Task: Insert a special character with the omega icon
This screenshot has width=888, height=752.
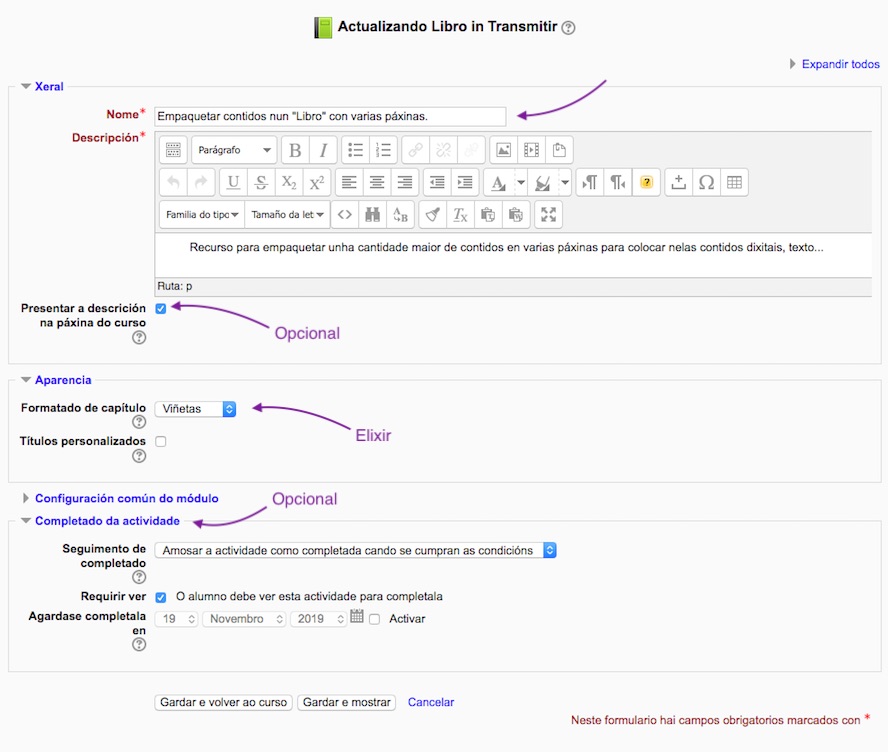Action: tap(707, 182)
